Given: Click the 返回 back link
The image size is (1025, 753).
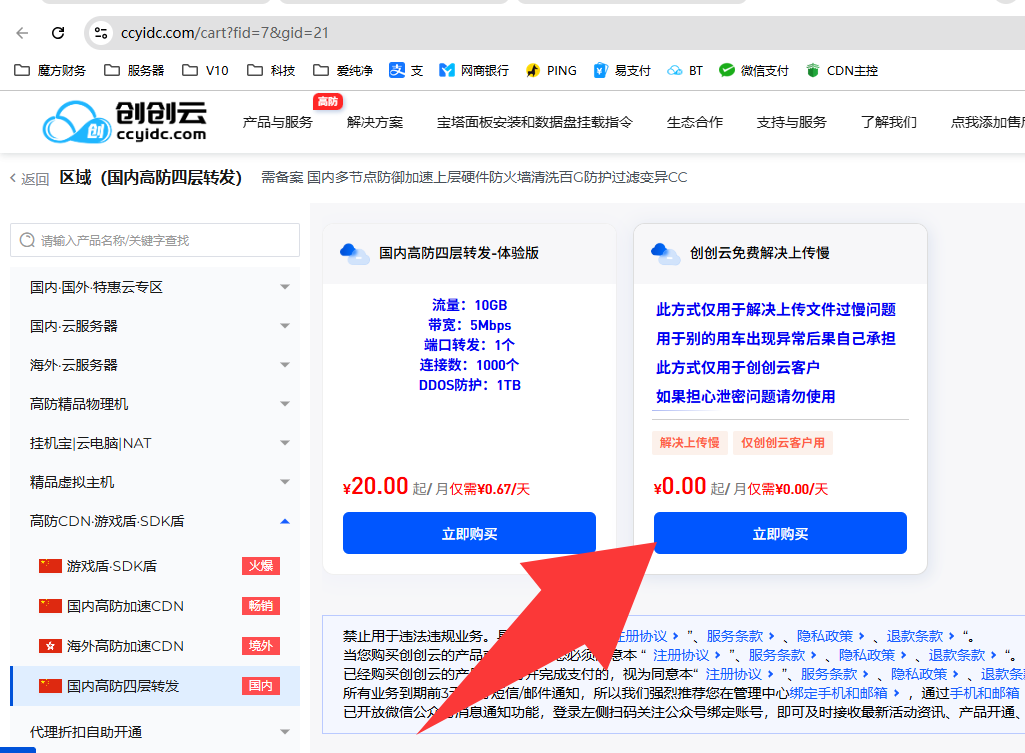Looking at the screenshot, I should pos(30,179).
